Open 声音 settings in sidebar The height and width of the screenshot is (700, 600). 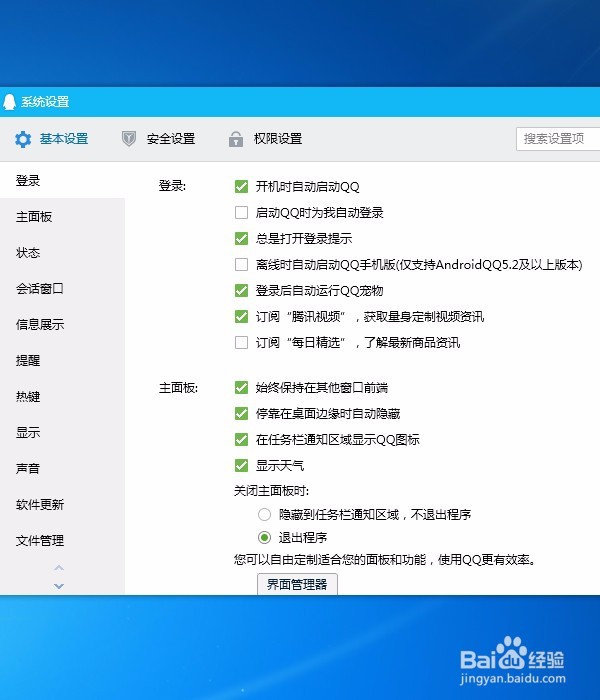point(28,469)
